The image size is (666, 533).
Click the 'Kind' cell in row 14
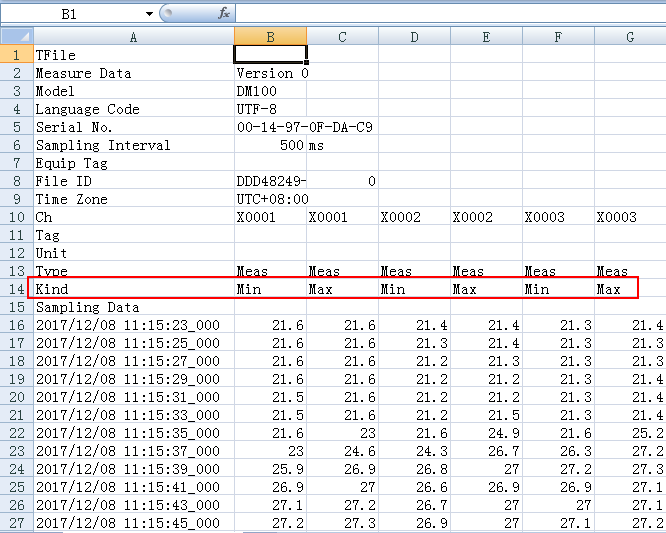click(x=133, y=289)
